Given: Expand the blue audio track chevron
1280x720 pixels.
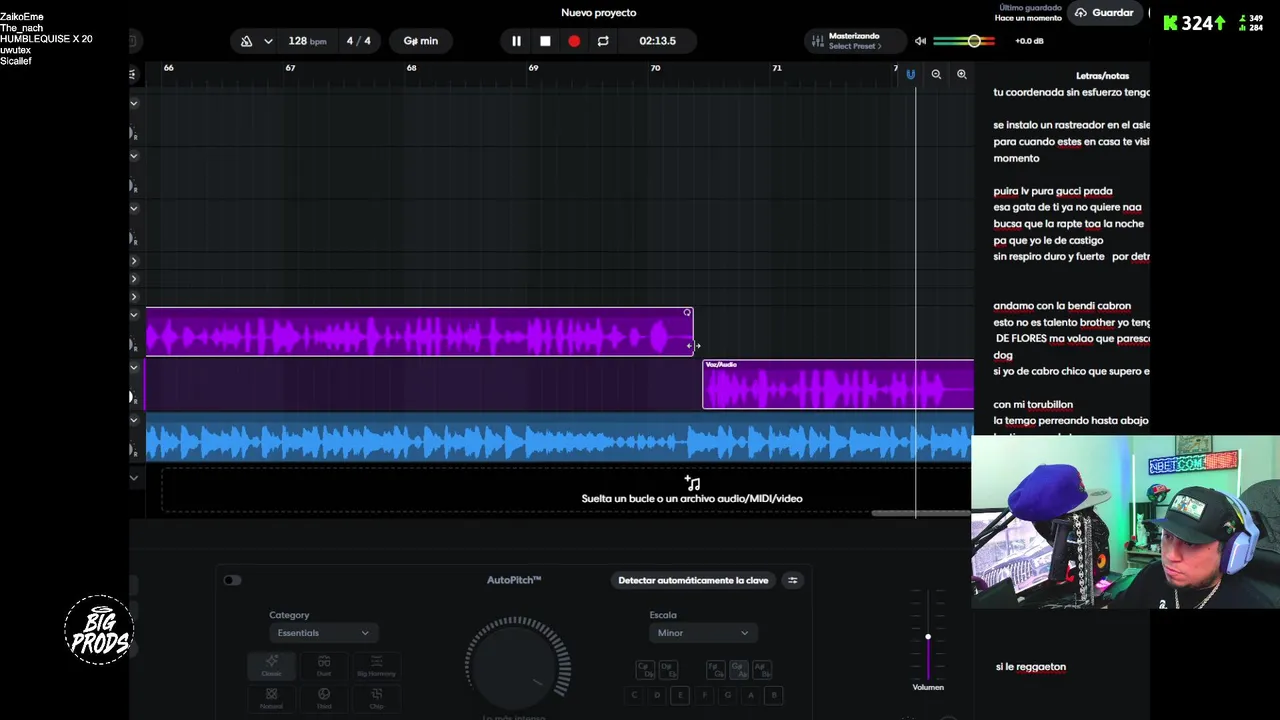Looking at the screenshot, I should (134, 420).
